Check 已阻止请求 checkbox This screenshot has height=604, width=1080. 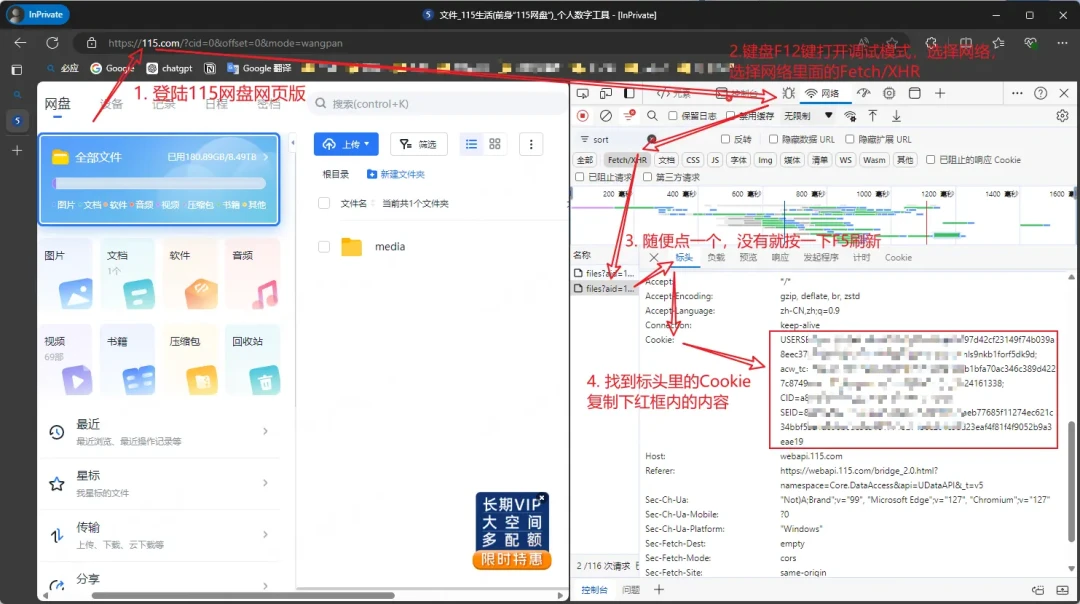(x=579, y=177)
